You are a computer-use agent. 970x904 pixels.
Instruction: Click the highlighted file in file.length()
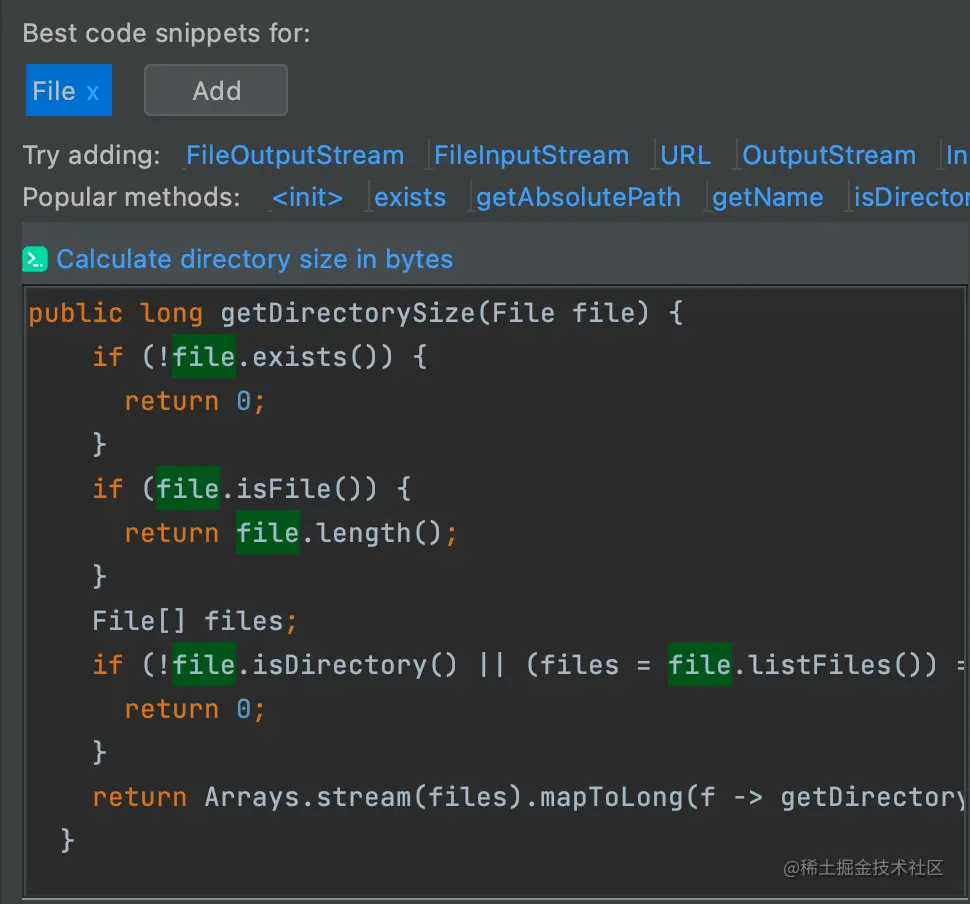pyautogui.click(x=268, y=532)
